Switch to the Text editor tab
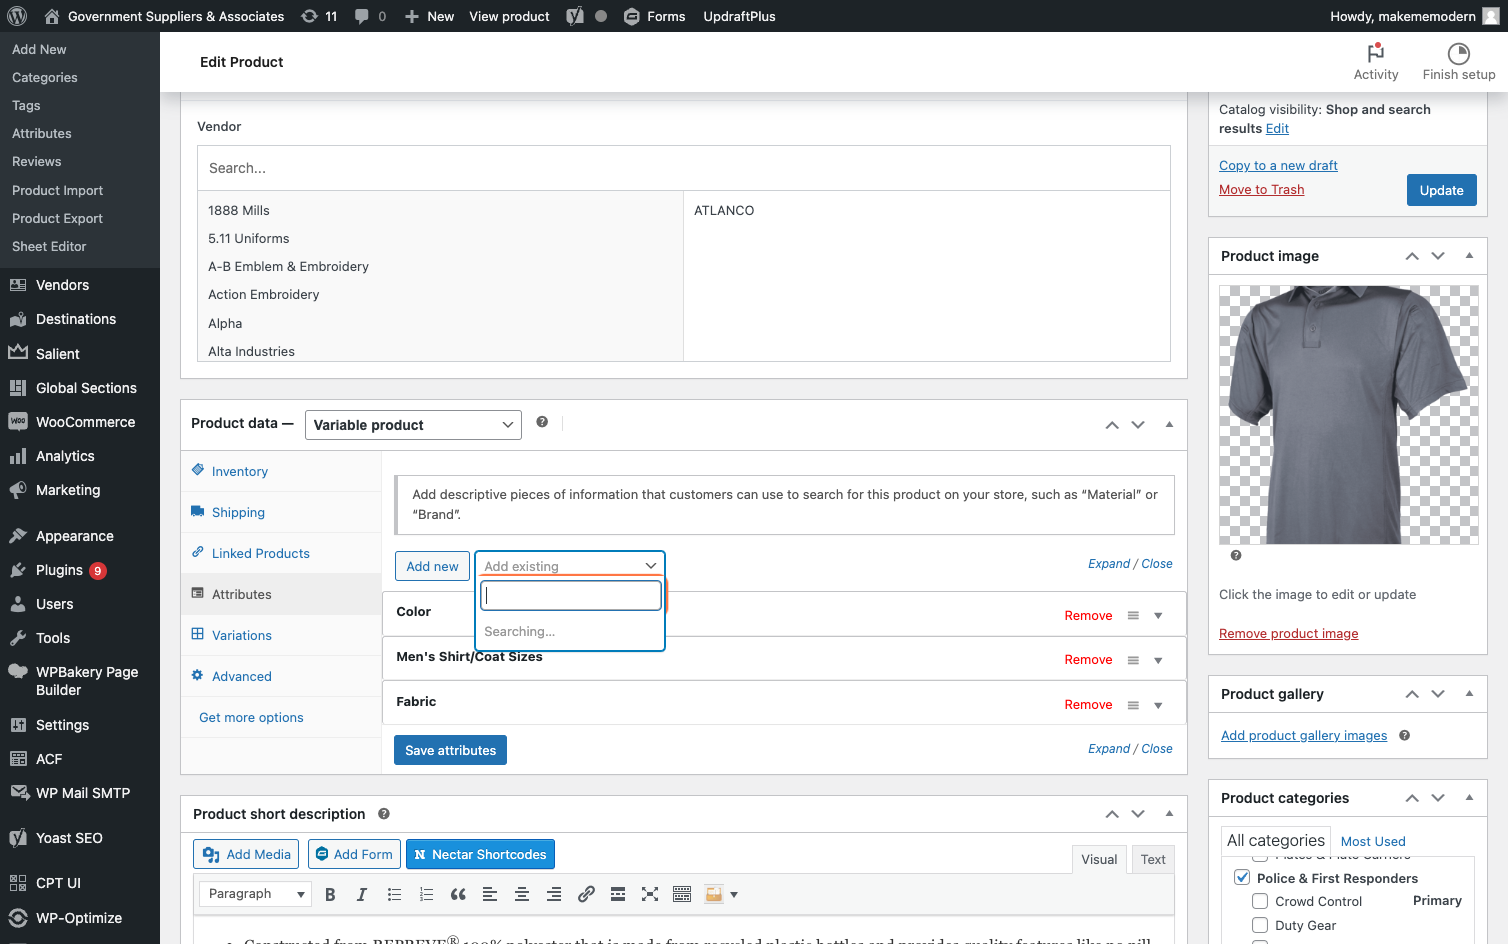The image size is (1508, 944). [x=1153, y=859]
